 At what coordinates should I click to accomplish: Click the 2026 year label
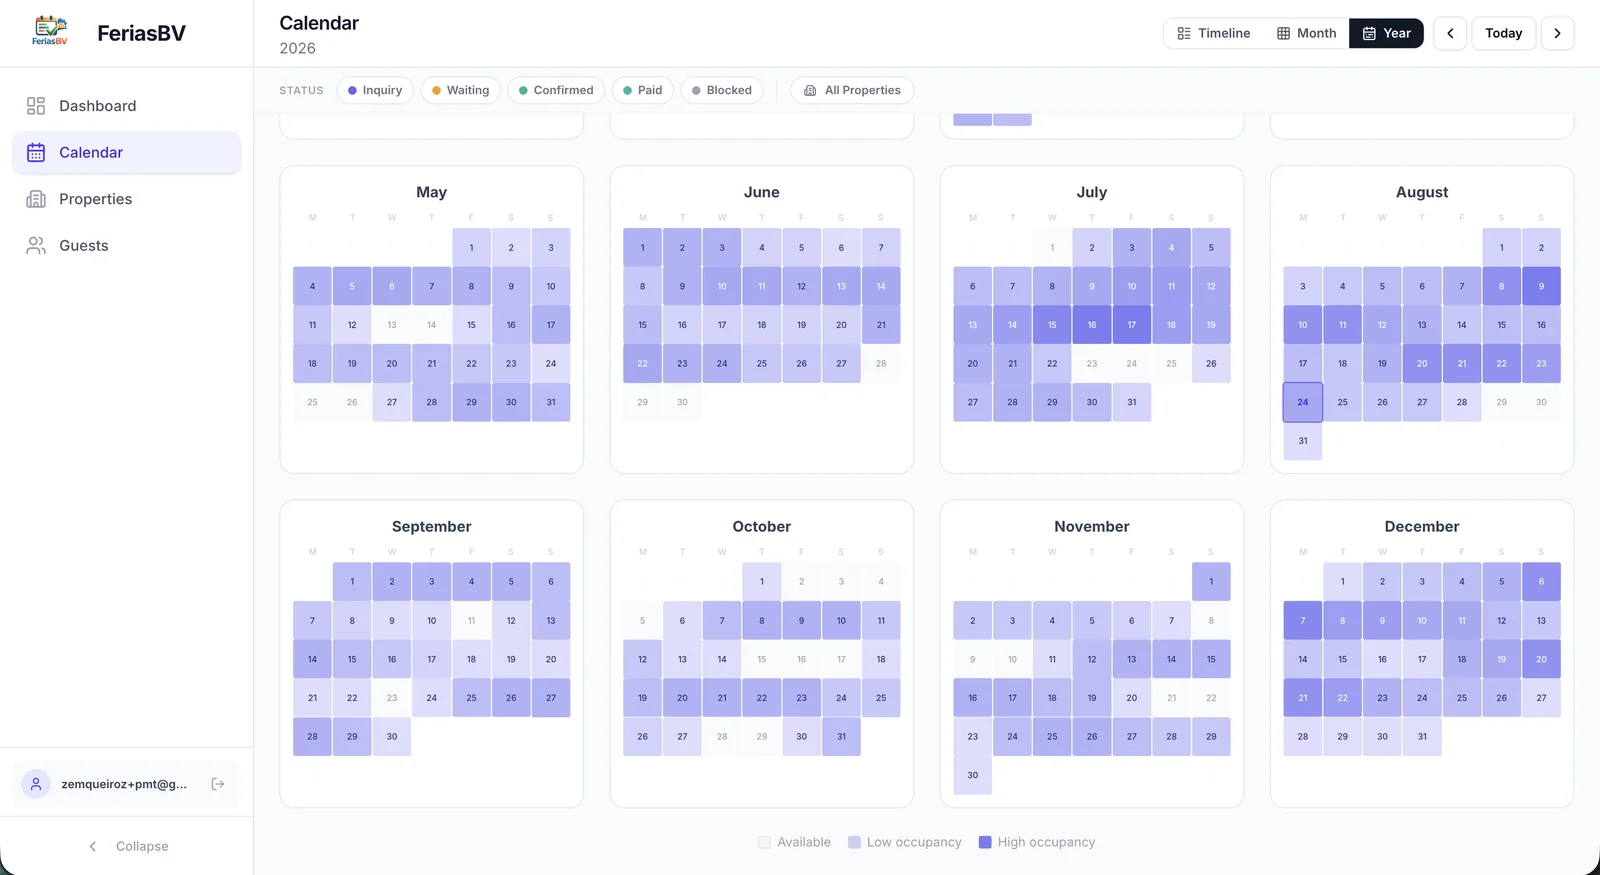point(297,48)
